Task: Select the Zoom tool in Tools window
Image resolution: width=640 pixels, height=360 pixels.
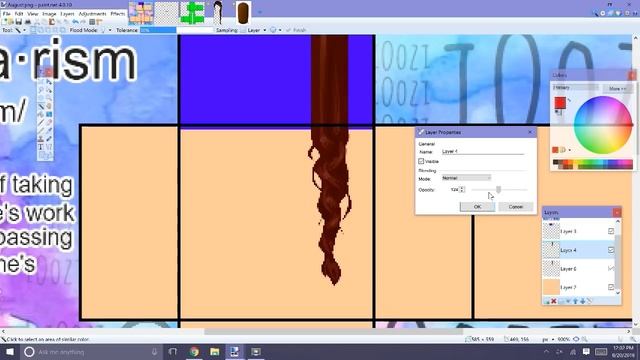Action: [x=49, y=98]
